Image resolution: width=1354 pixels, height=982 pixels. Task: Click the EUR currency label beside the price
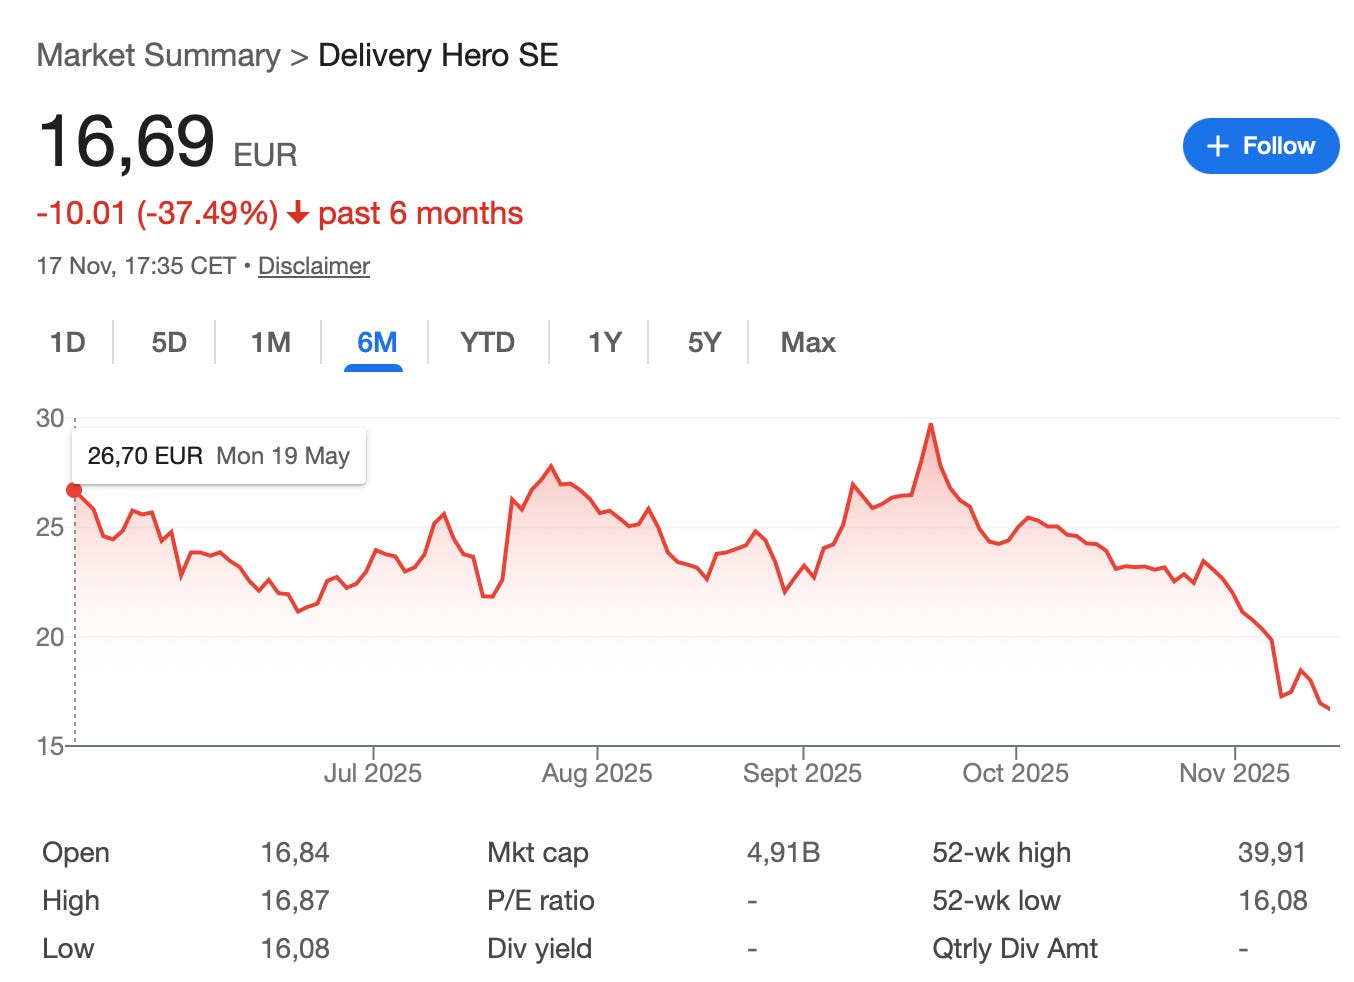tap(265, 156)
